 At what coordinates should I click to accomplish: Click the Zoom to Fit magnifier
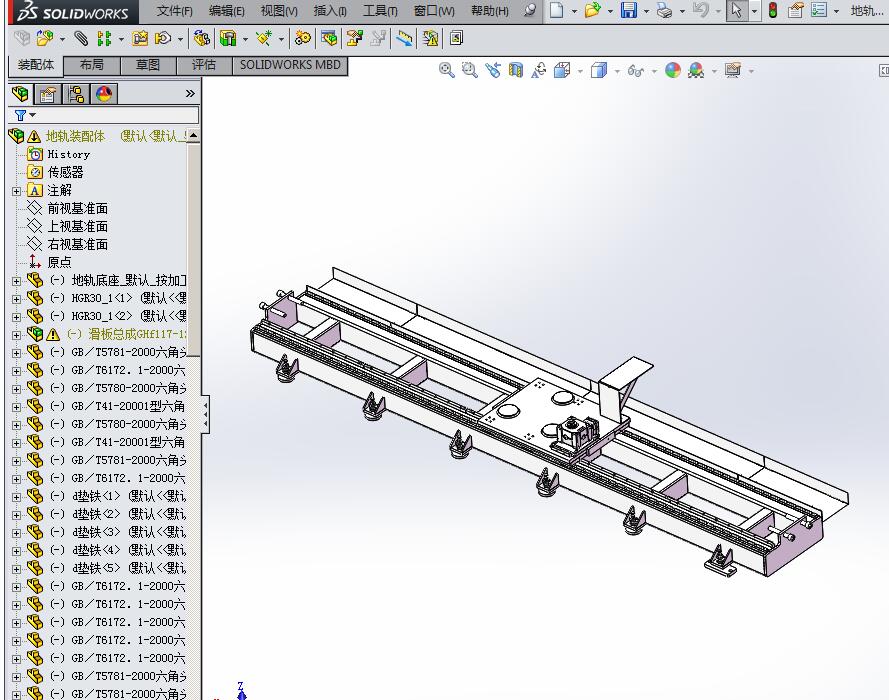(x=446, y=70)
